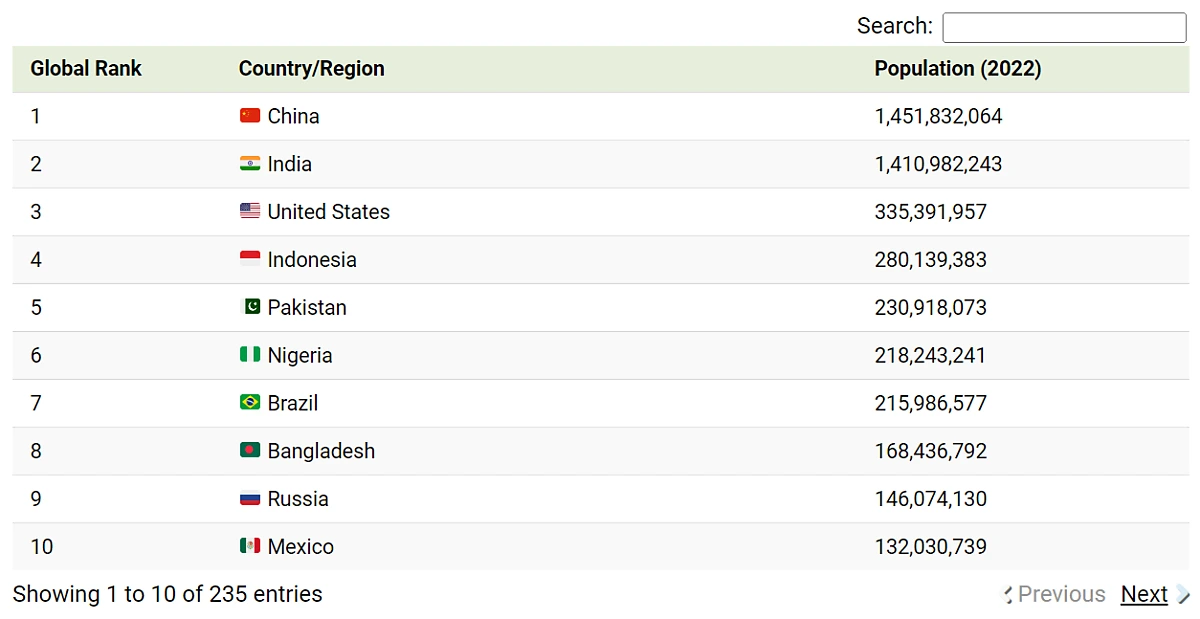The height and width of the screenshot is (619, 1200).
Task: Click the Russia flag icon
Action: coord(250,499)
